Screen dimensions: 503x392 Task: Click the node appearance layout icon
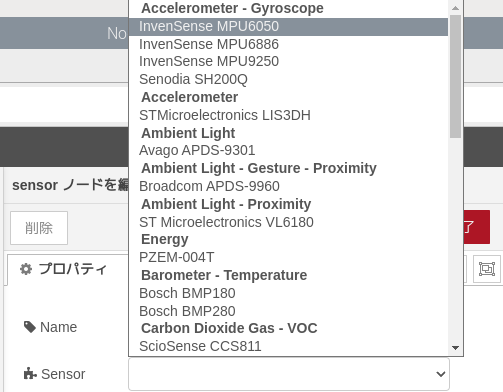(x=487, y=269)
